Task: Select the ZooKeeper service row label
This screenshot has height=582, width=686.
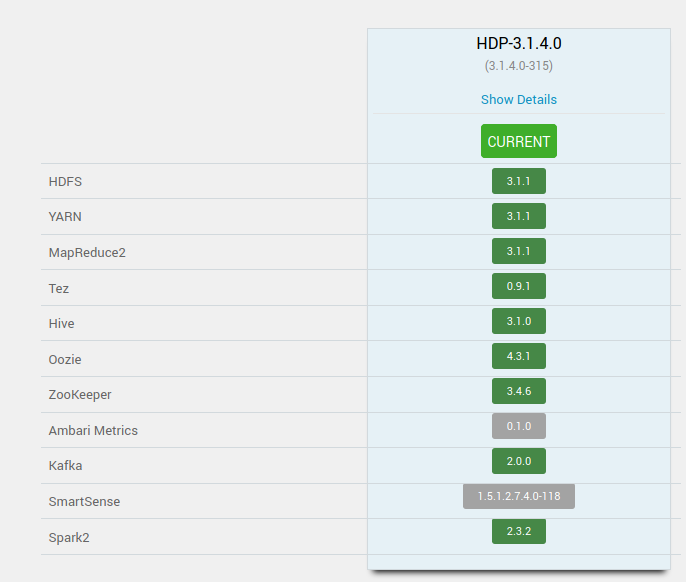Action: coord(80,395)
